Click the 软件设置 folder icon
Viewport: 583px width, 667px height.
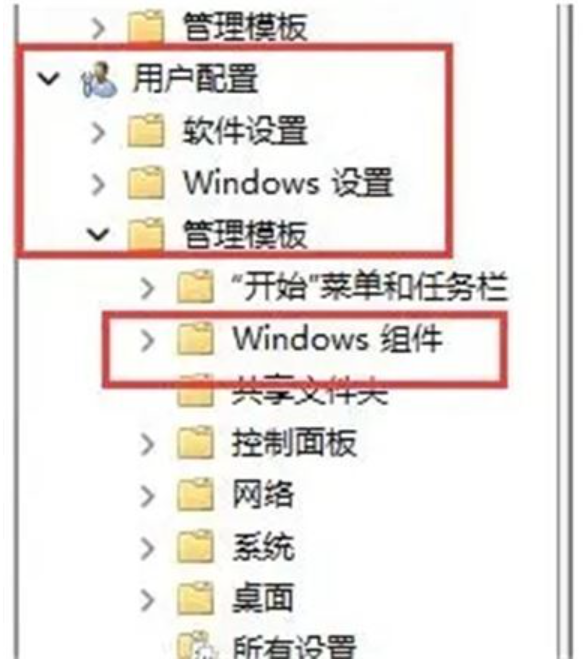coord(146,131)
